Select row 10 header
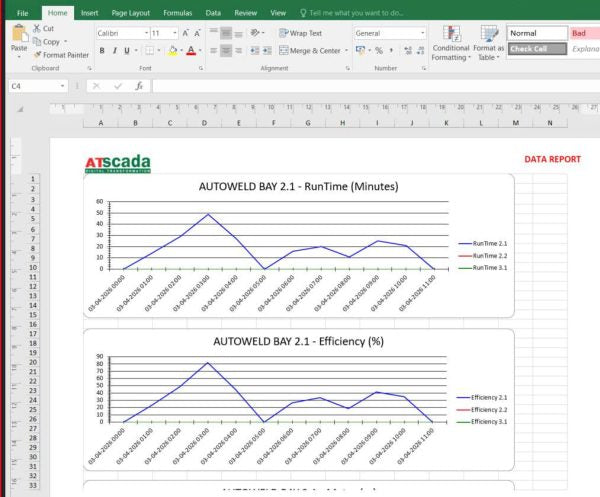The height and width of the screenshot is (497, 600). (33, 267)
